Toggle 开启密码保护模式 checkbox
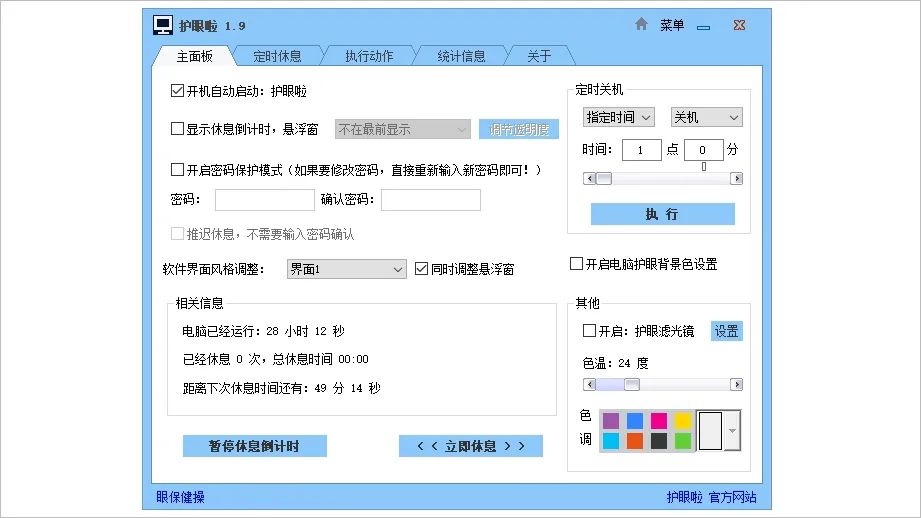This screenshot has height=518, width=921. (177, 170)
